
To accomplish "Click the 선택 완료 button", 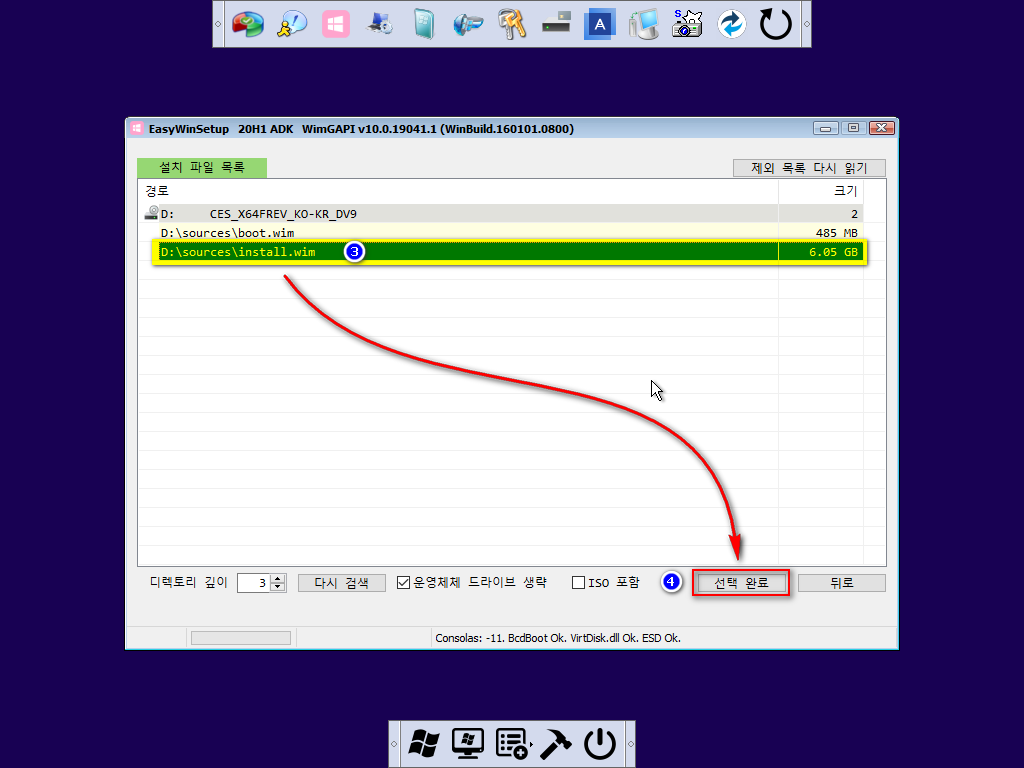I will click(741, 583).
